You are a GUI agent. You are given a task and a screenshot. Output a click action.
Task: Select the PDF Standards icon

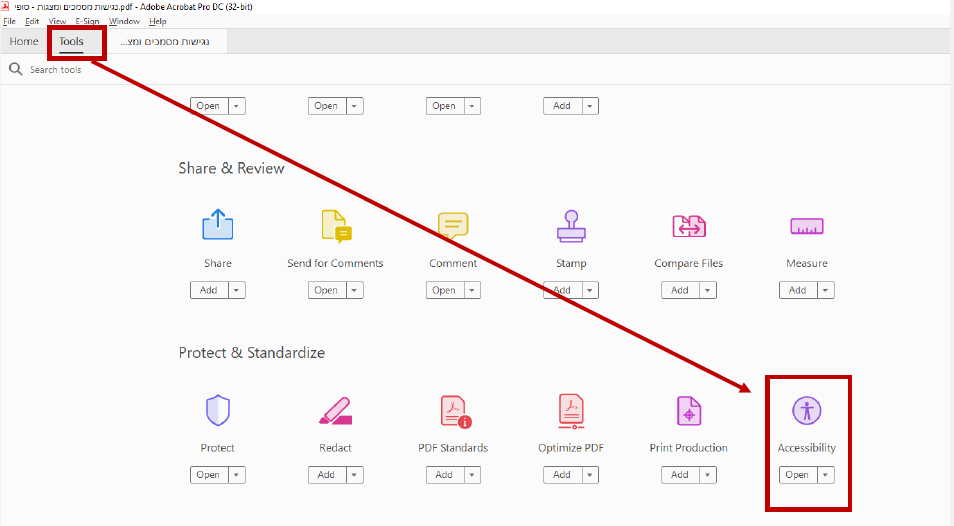tap(456, 412)
